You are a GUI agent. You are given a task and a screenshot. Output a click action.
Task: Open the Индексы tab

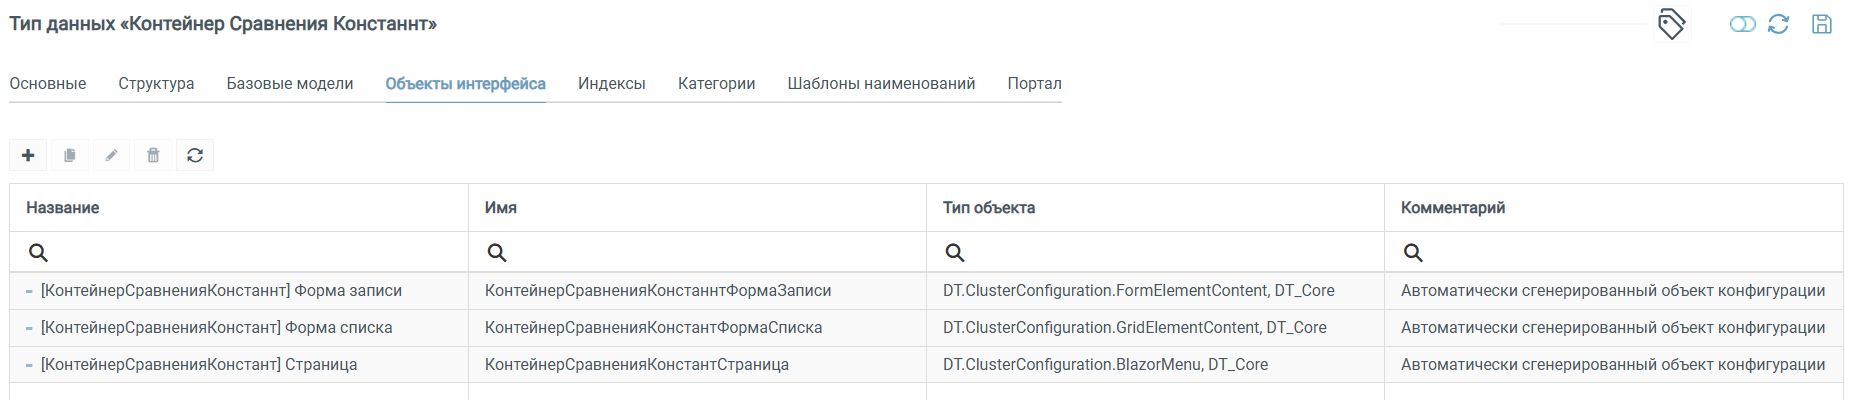[x=612, y=84]
